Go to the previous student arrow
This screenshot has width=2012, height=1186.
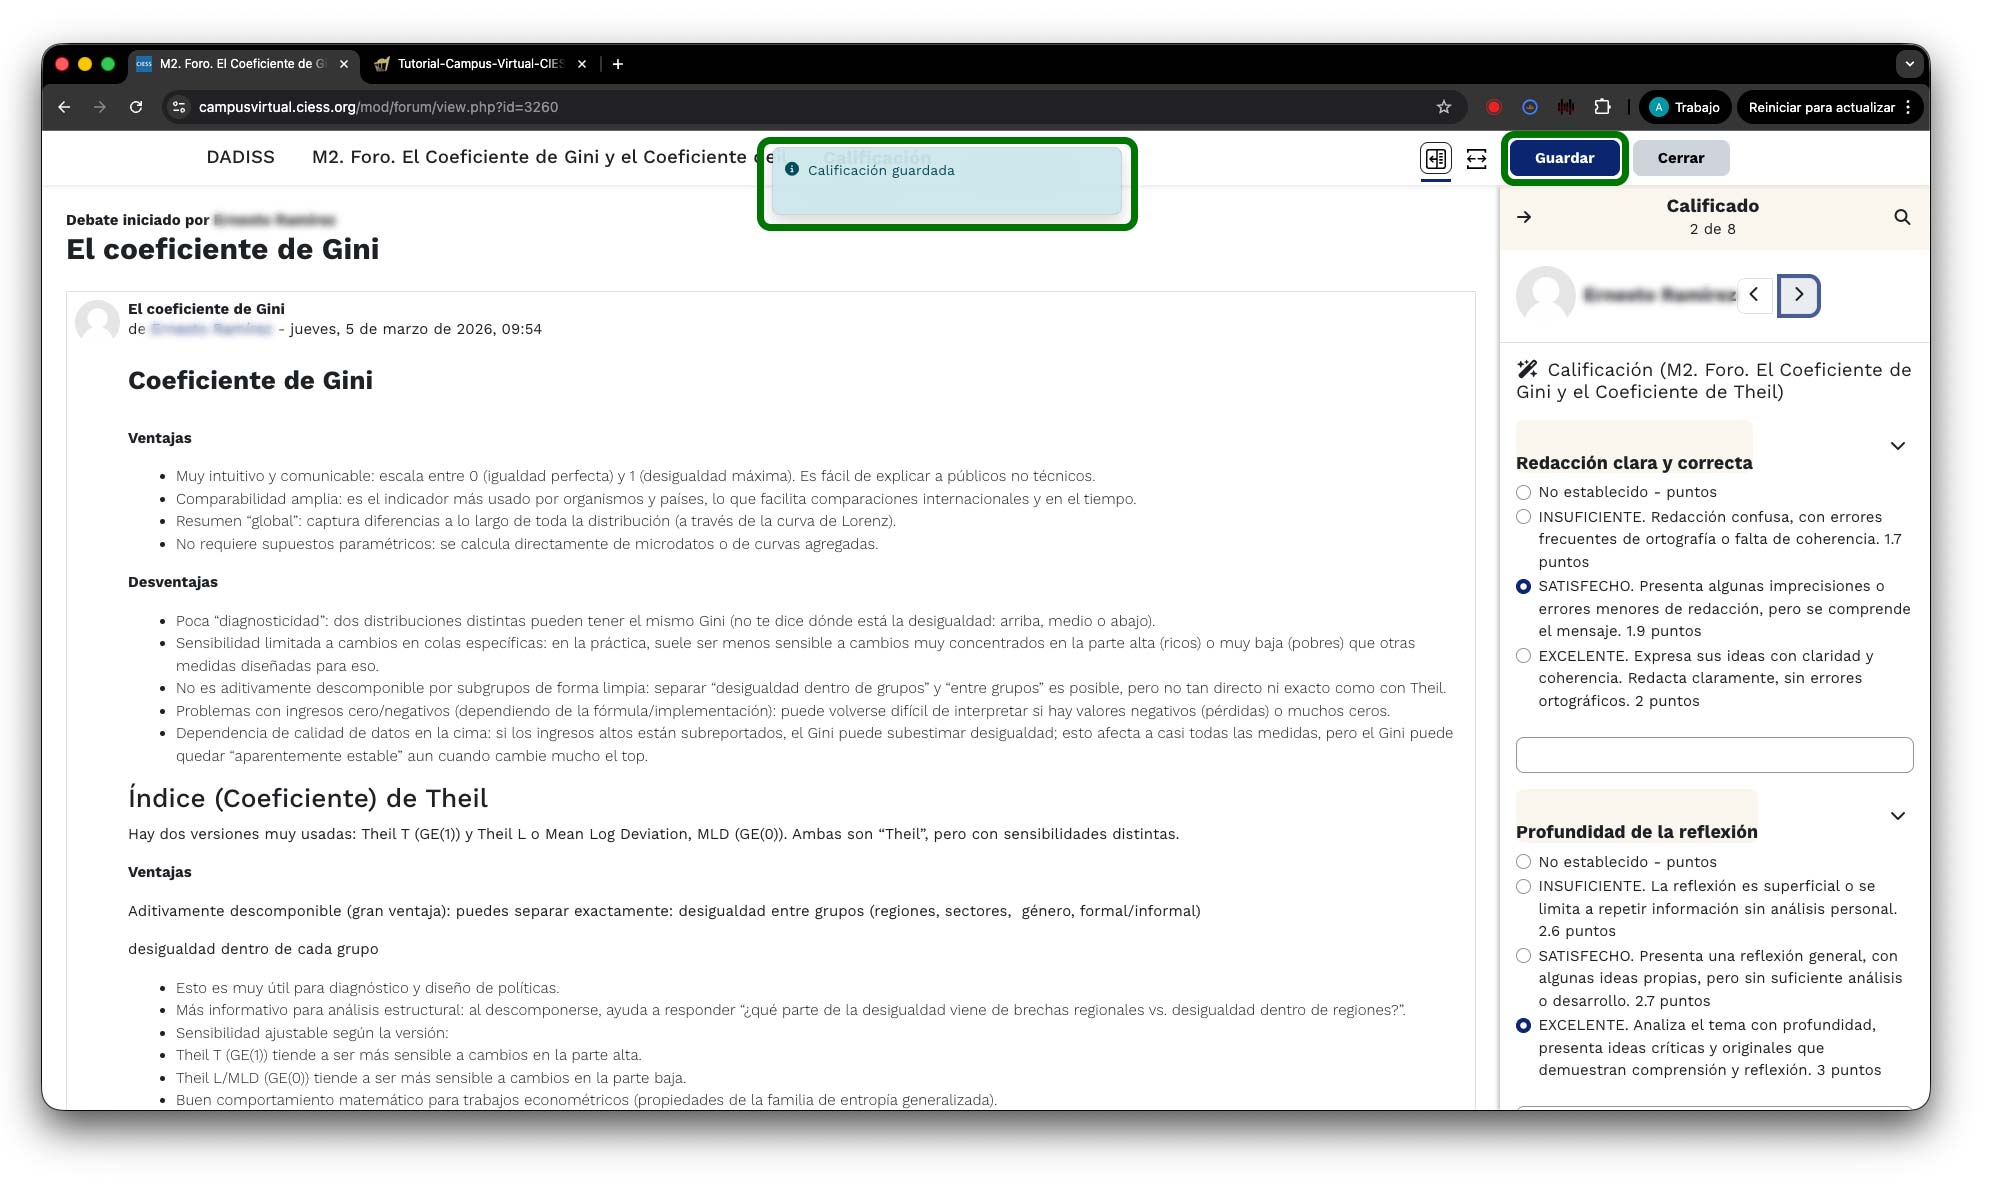point(1754,295)
